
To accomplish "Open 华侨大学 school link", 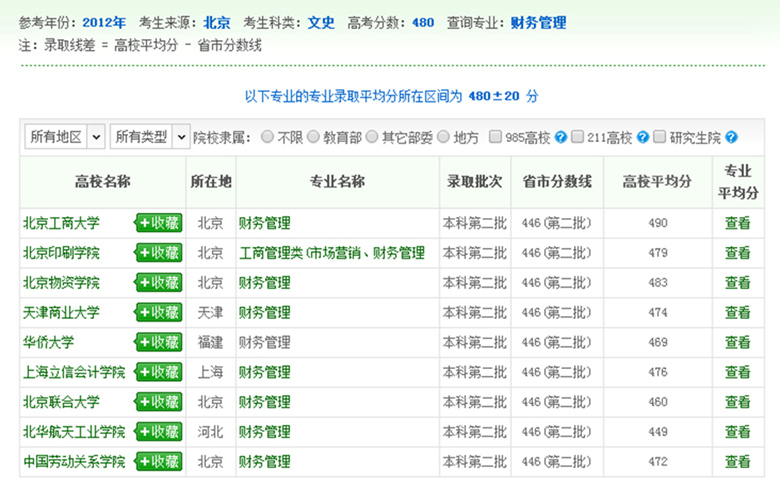I will tap(48, 342).
